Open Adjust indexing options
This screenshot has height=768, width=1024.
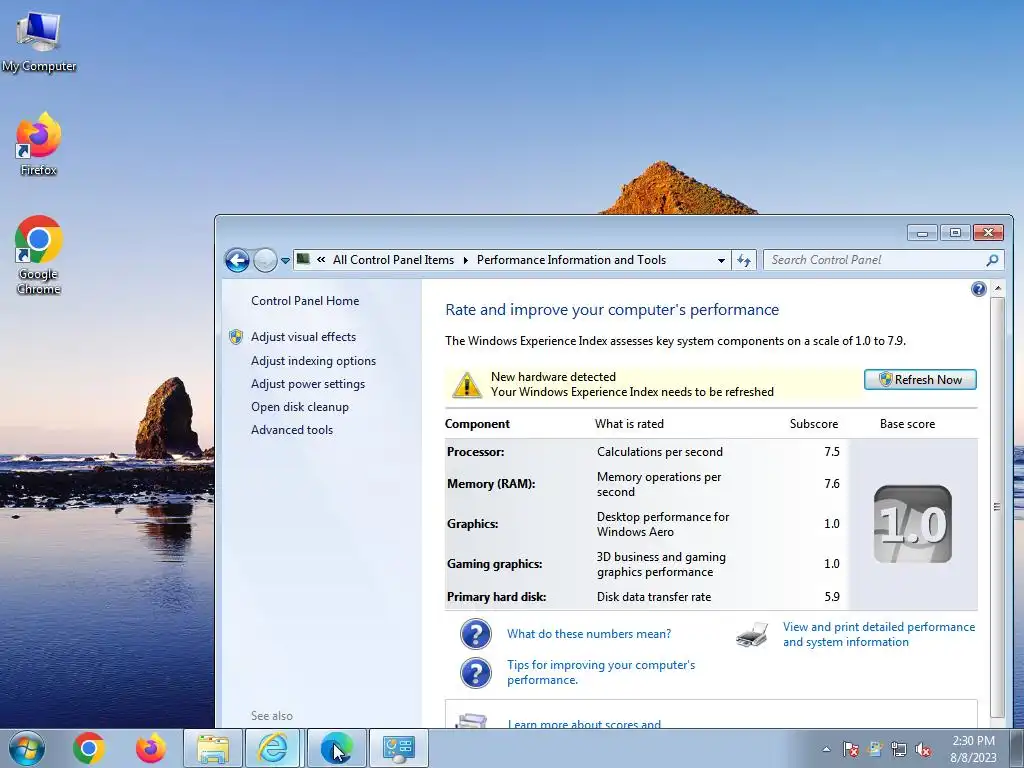pyautogui.click(x=313, y=361)
